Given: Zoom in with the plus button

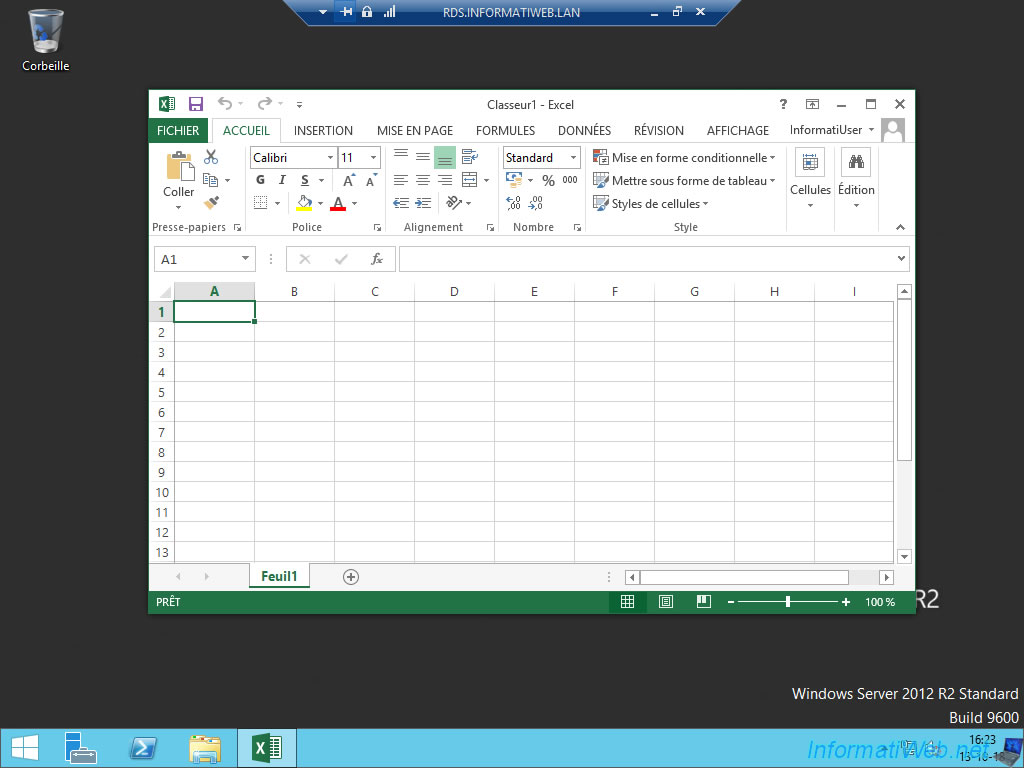Looking at the screenshot, I should point(846,602).
